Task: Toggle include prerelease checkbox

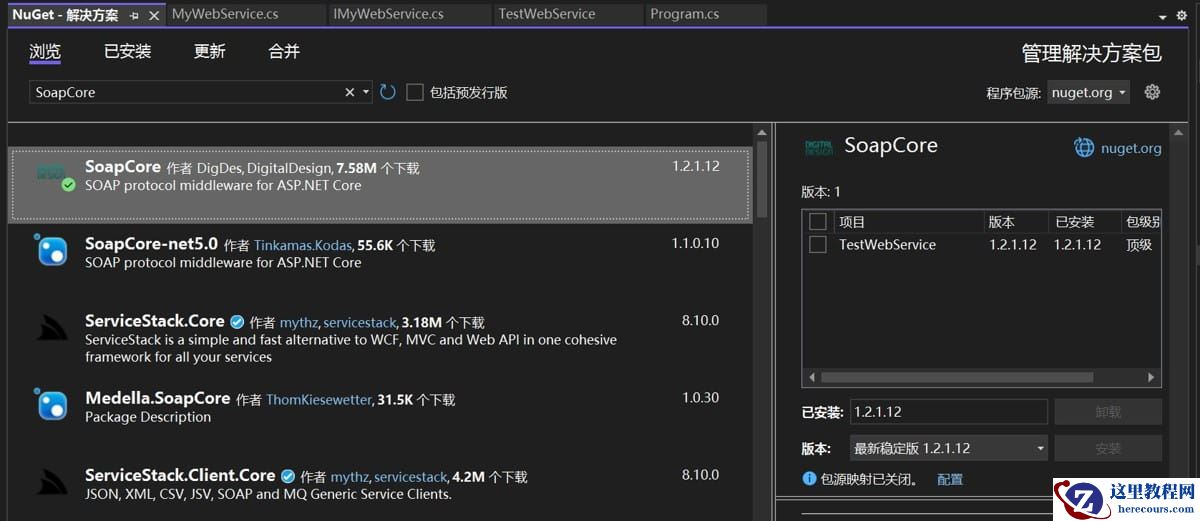Action: pyautogui.click(x=415, y=92)
